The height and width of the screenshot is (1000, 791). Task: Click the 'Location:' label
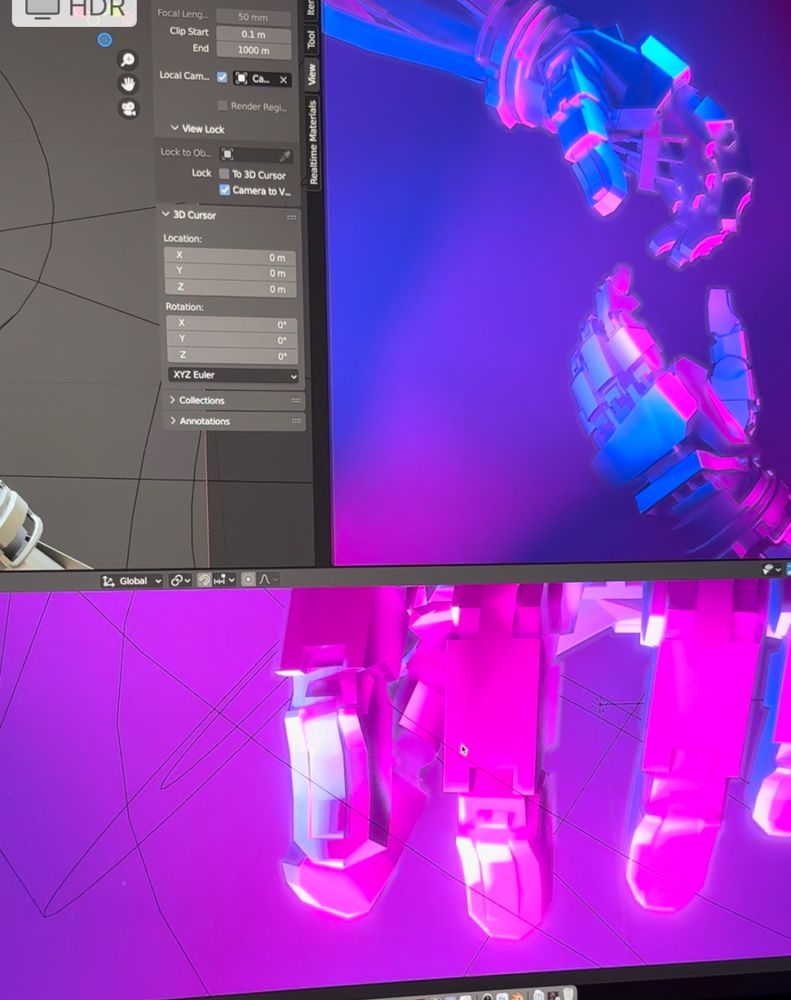point(182,238)
